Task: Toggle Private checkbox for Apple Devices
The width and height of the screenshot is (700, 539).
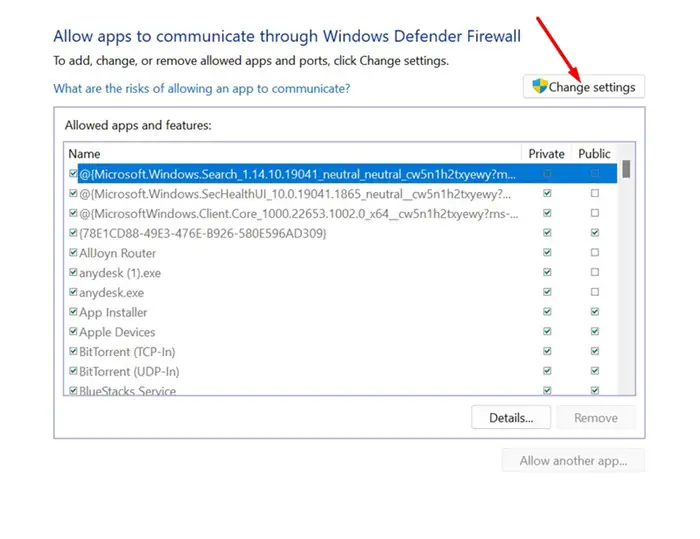Action: 546,332
